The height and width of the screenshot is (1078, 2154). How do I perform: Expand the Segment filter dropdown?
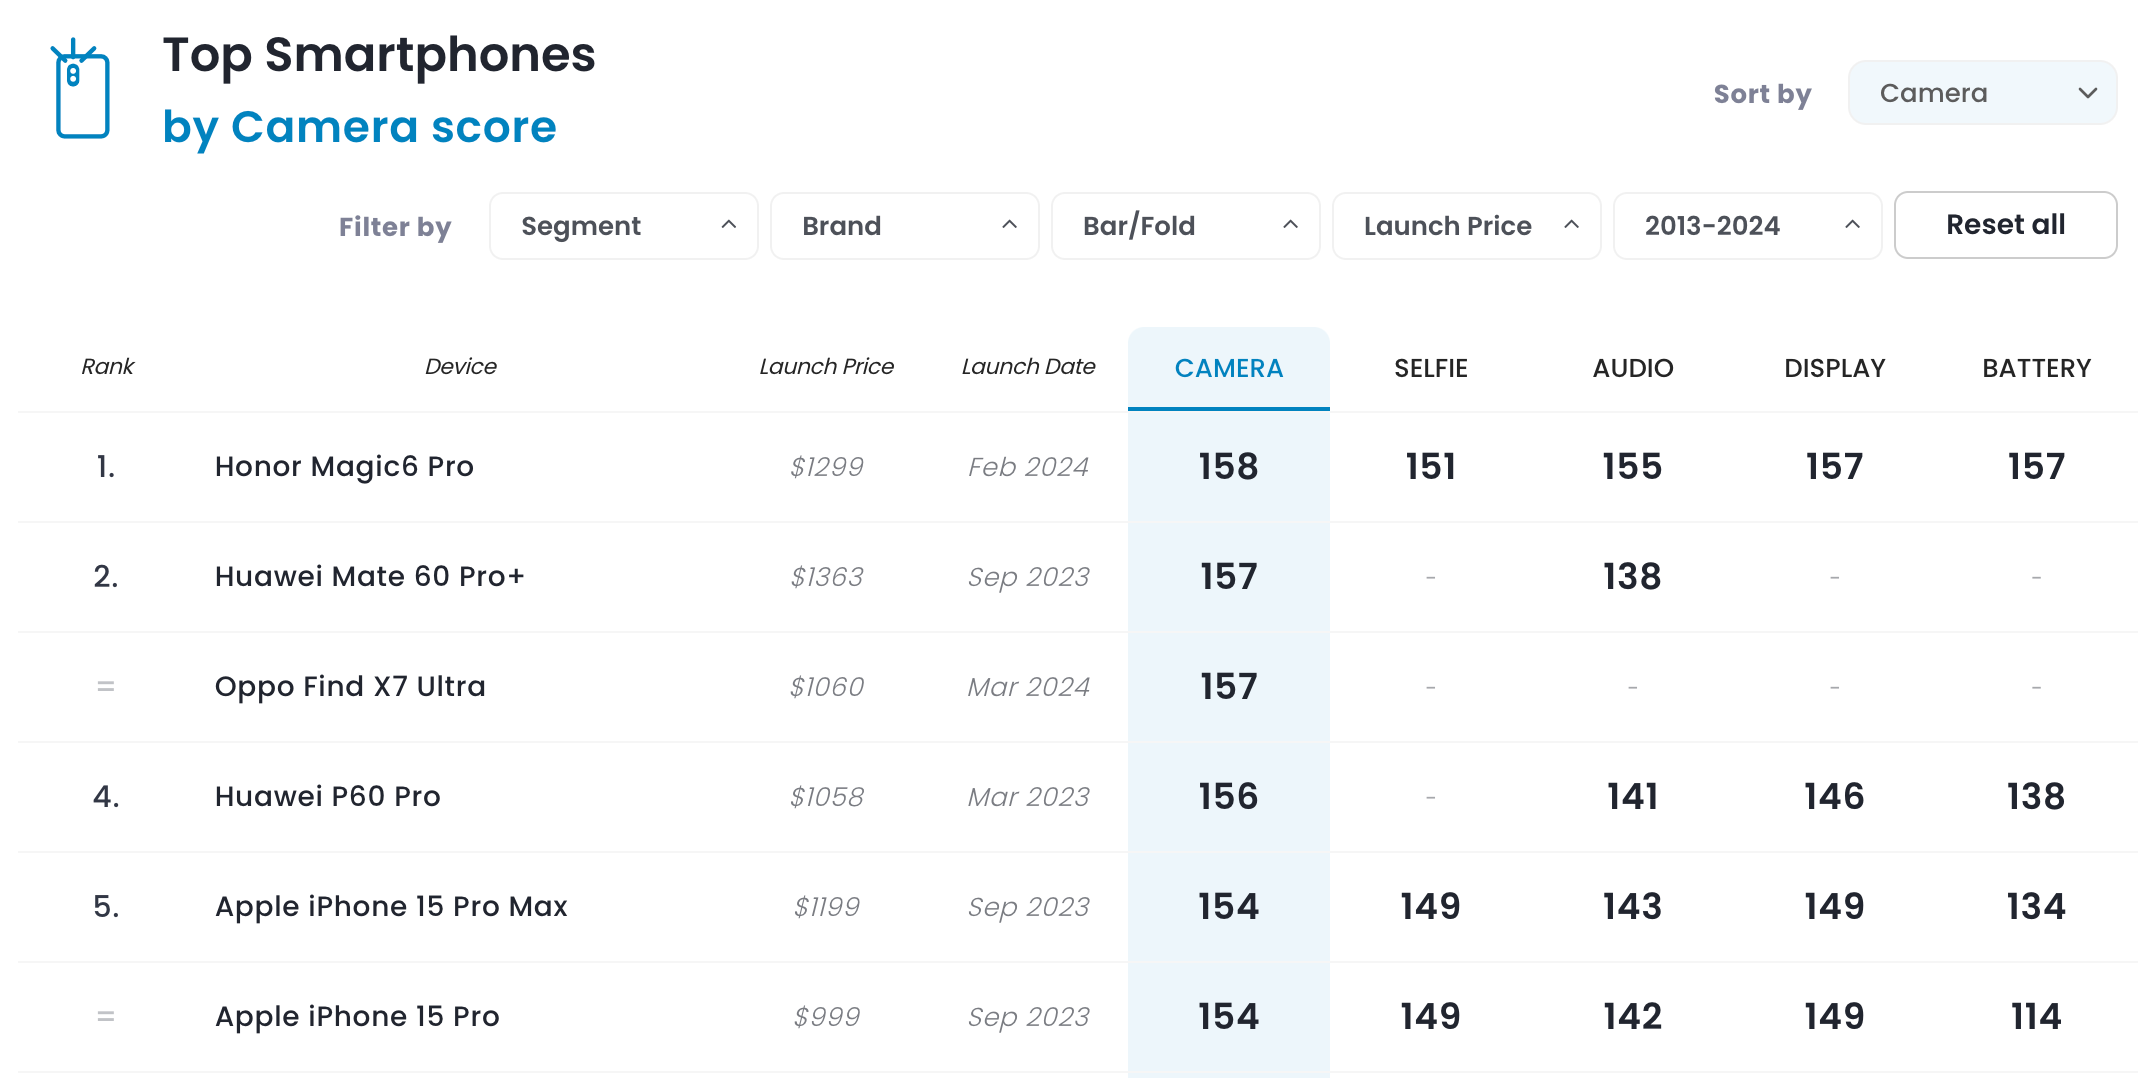624,226
